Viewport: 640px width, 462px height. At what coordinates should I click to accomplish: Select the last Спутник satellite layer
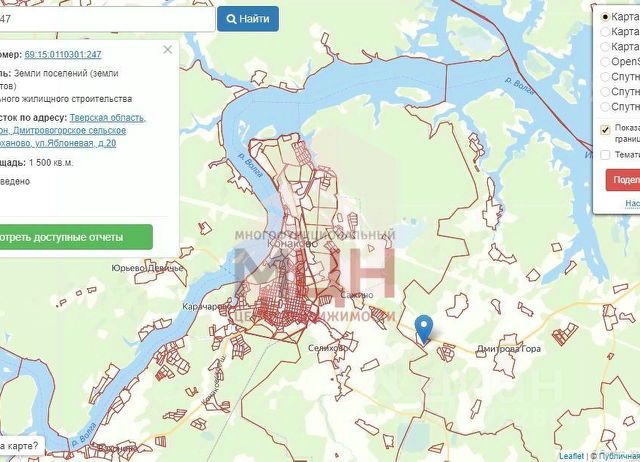[605, 107]
